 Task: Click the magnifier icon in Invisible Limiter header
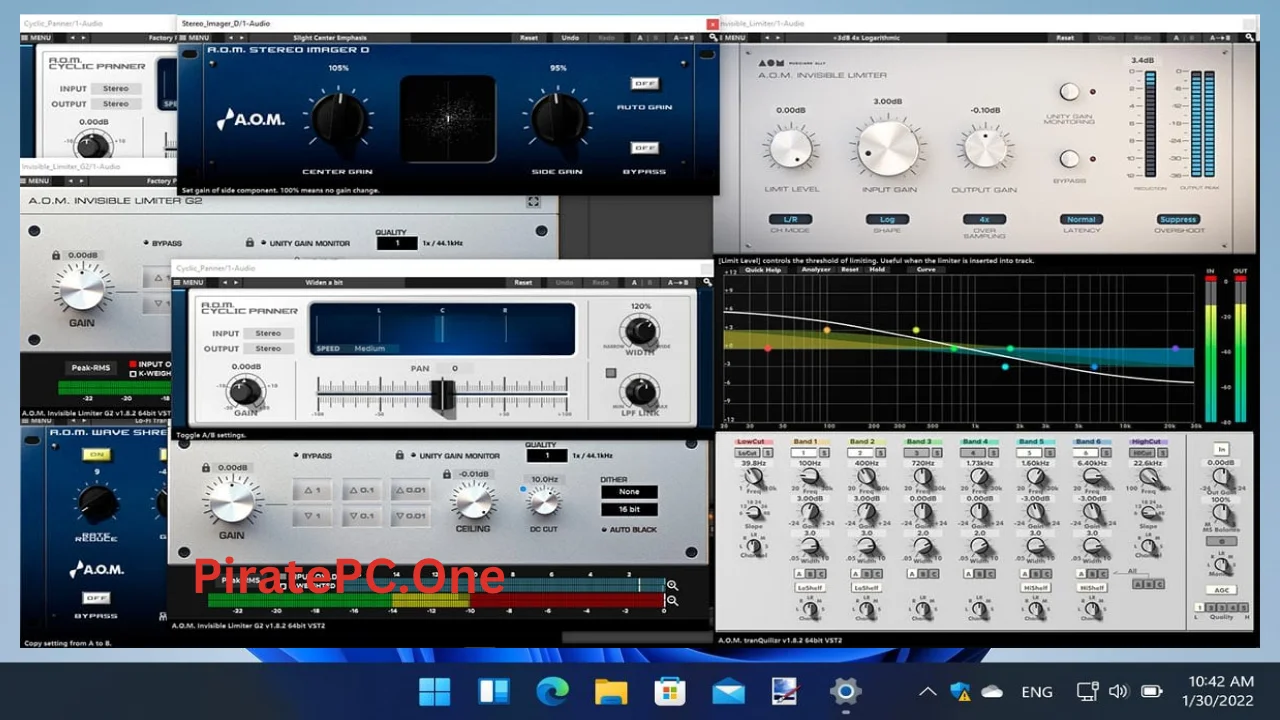click(1250, 38)
